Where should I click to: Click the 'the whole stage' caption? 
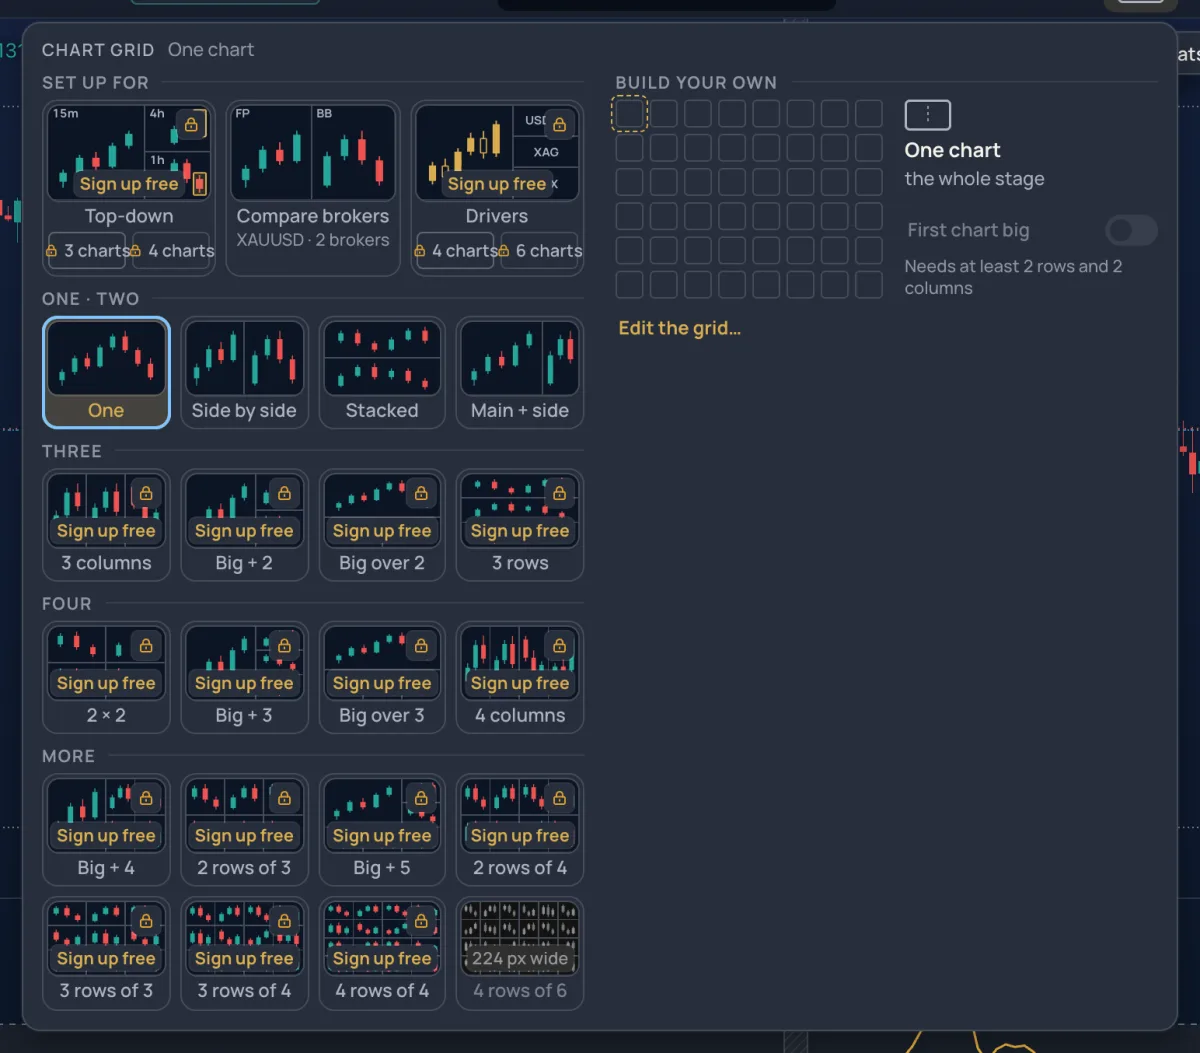click(x=975, y=179)
